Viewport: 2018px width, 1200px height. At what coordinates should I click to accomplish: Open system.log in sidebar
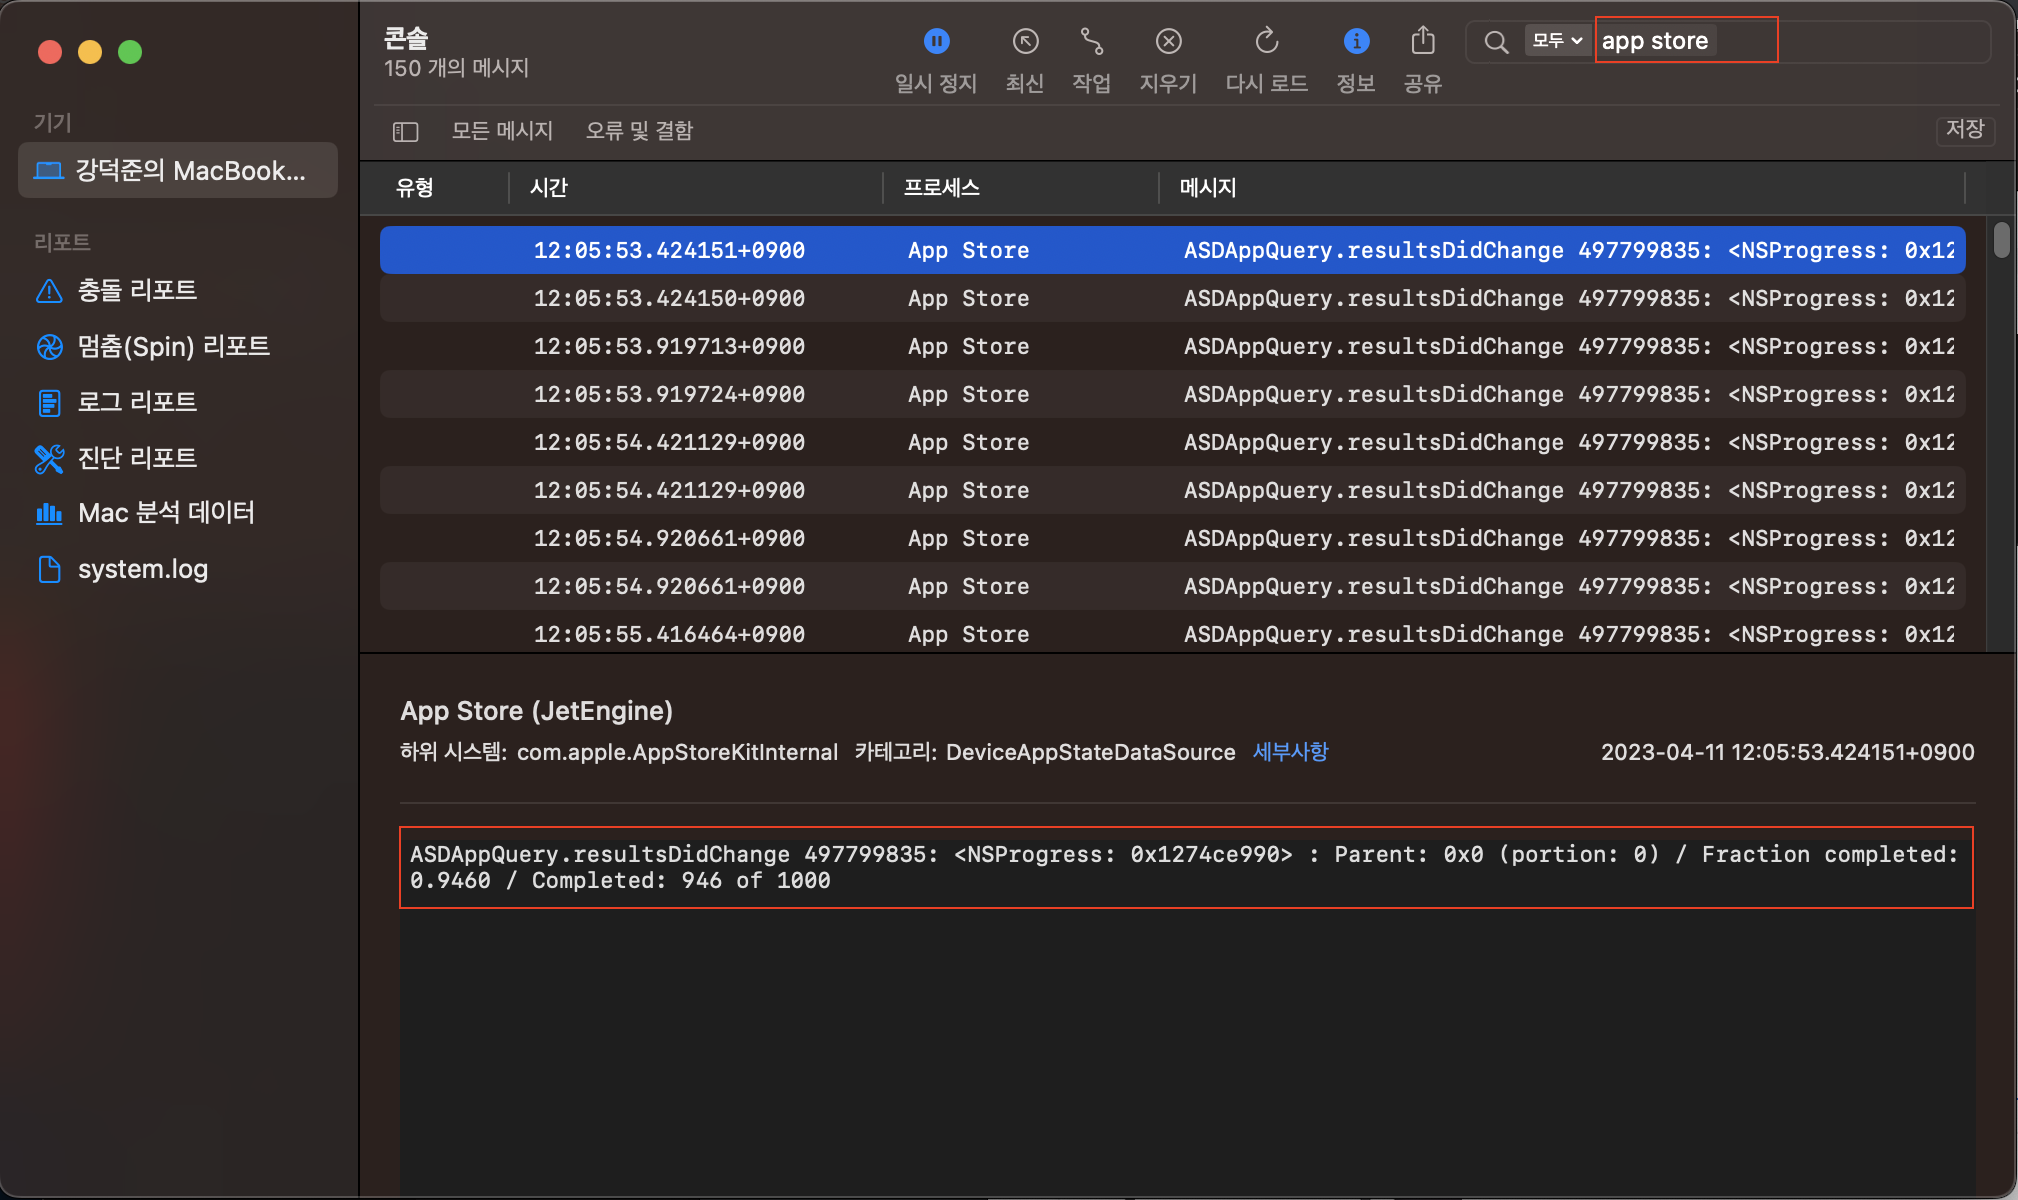(x=122, y=569)
